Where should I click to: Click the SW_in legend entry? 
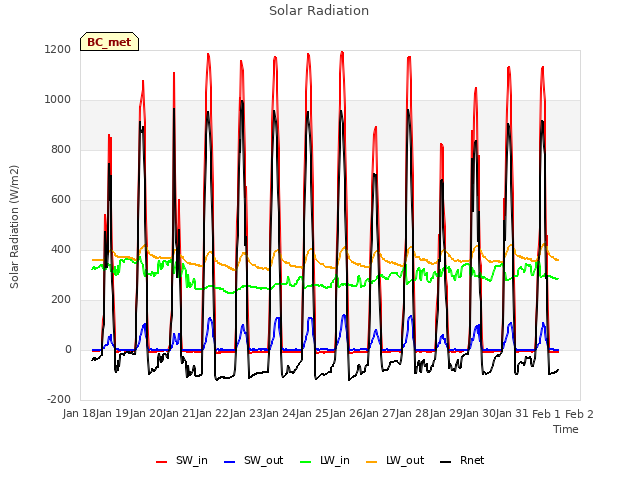[182, 460]
